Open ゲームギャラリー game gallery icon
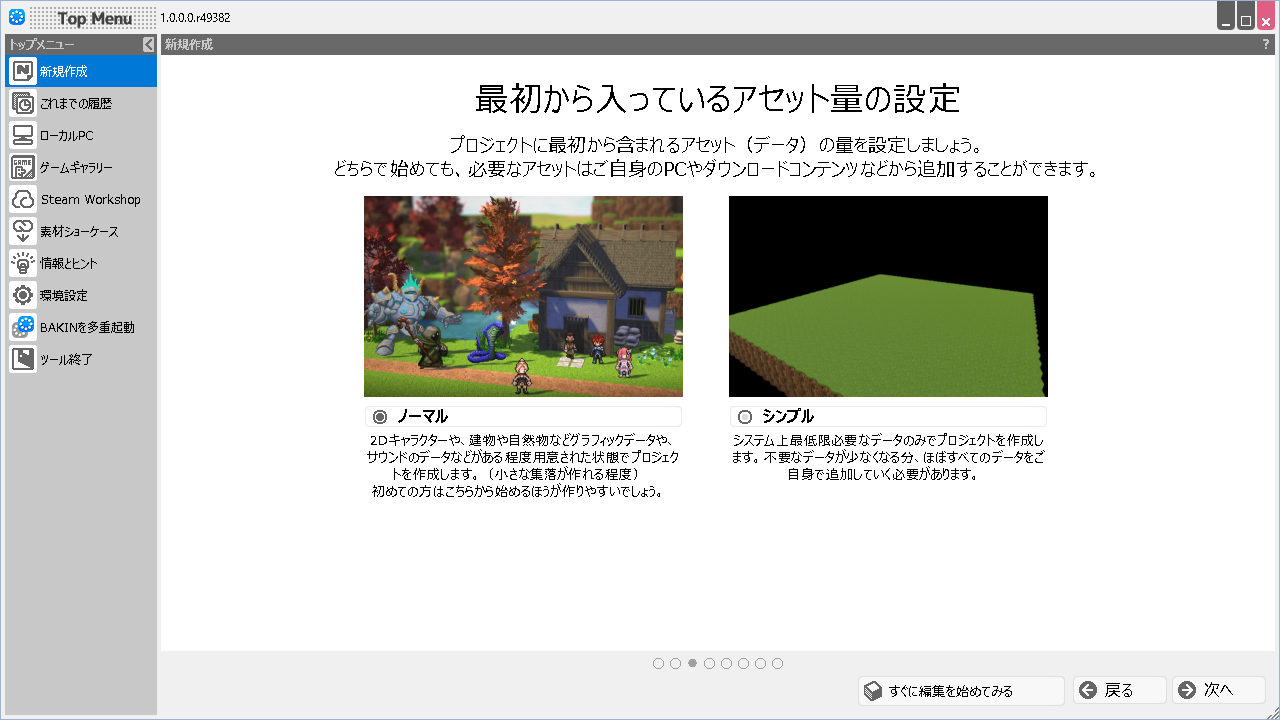Viewport: 1280px width, 720px height. pyautogui.click(x=23, y=167)
